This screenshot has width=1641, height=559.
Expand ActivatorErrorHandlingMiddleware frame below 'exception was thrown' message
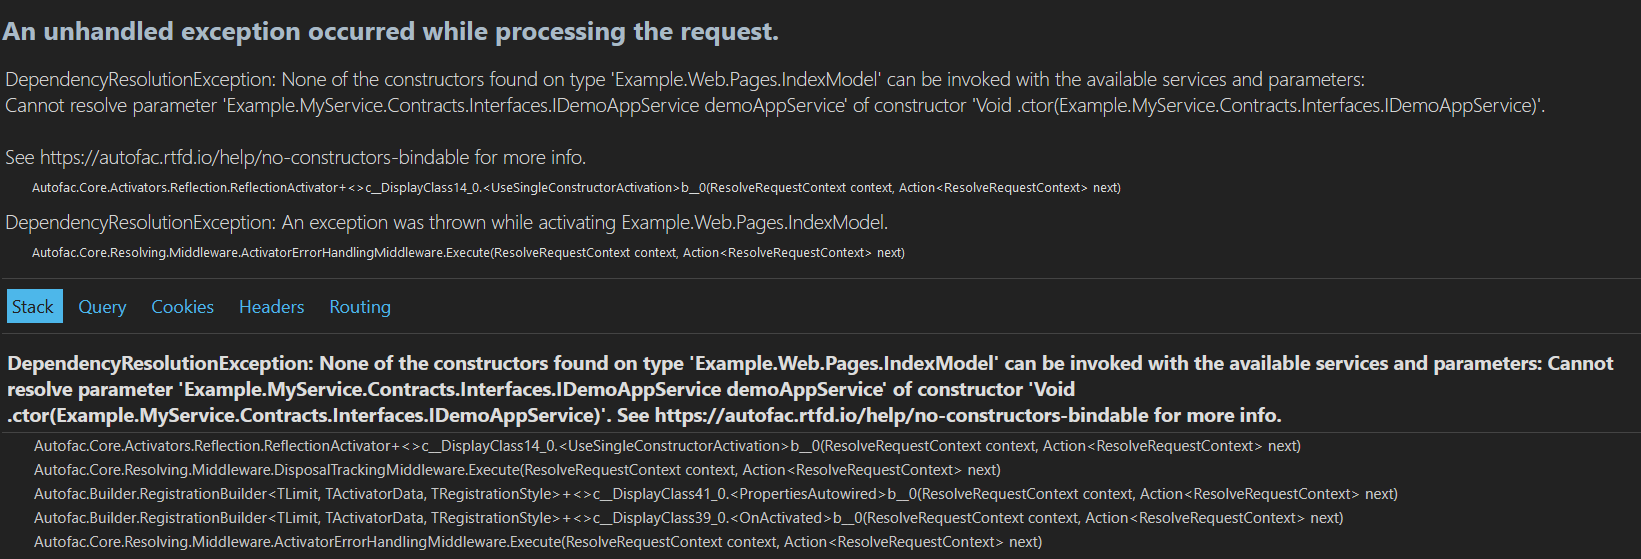(x=467, y=253)
